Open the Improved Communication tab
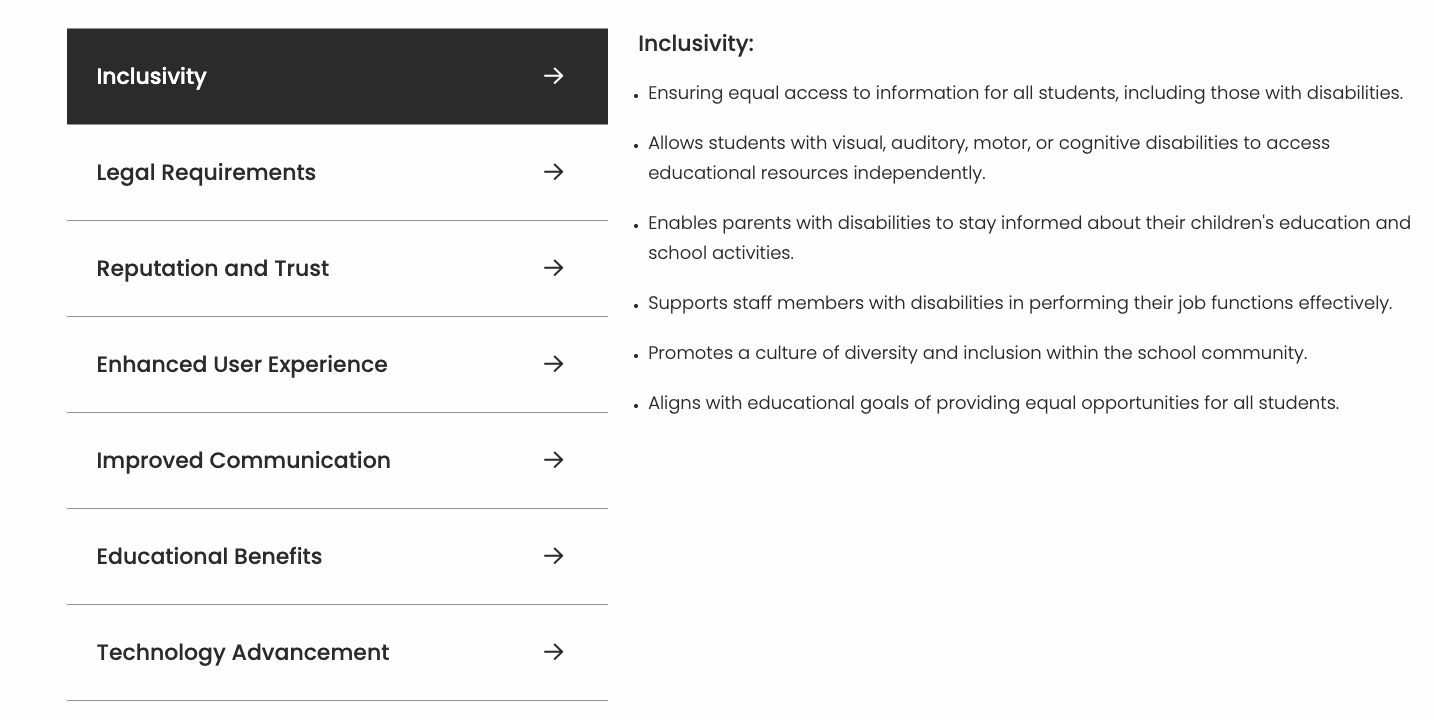 pyautogui.click(x=243, y=461)
